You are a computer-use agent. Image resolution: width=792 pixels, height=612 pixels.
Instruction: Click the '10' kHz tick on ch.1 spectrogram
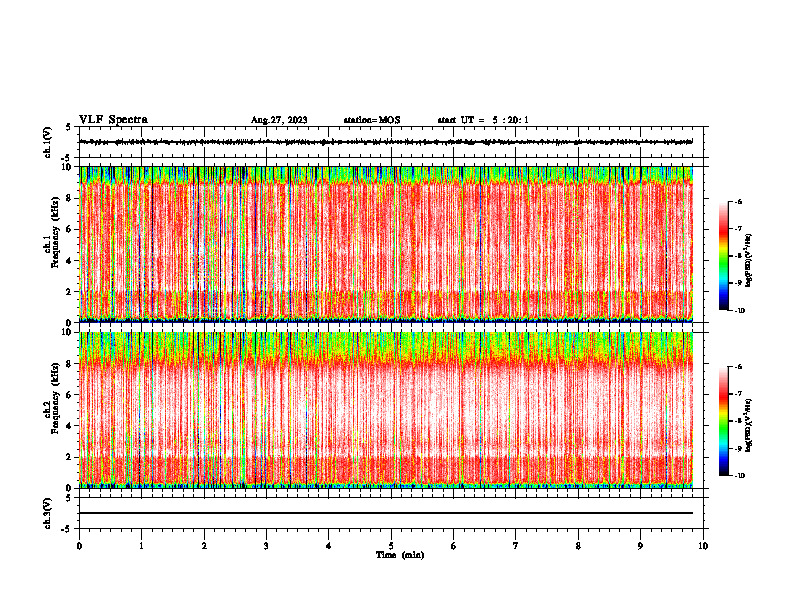[x=67, y=167]
